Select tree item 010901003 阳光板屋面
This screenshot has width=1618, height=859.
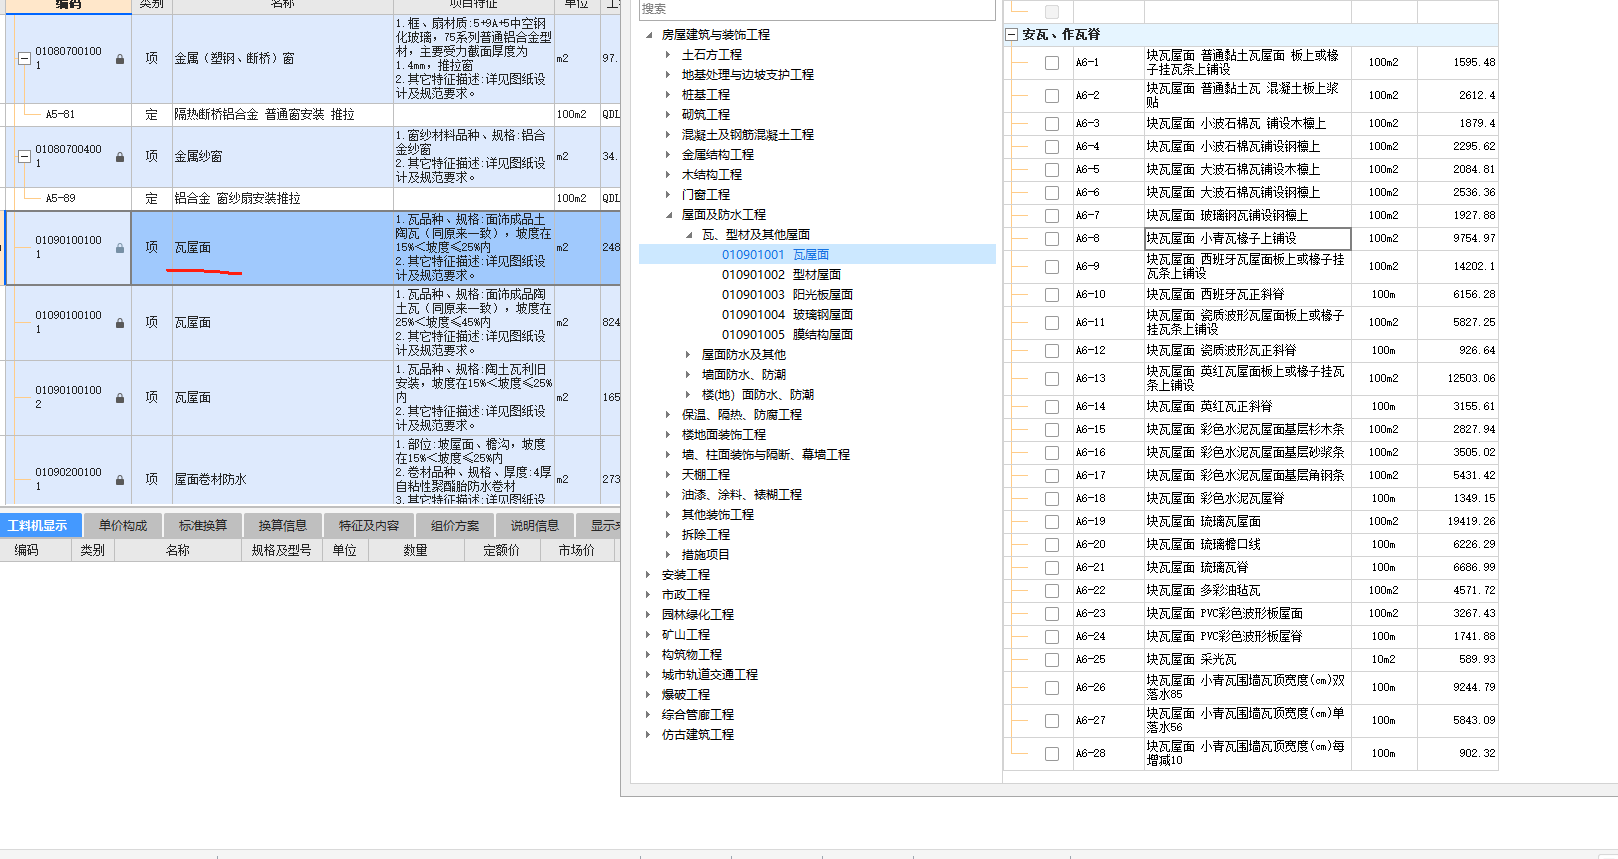click(787, 295)
